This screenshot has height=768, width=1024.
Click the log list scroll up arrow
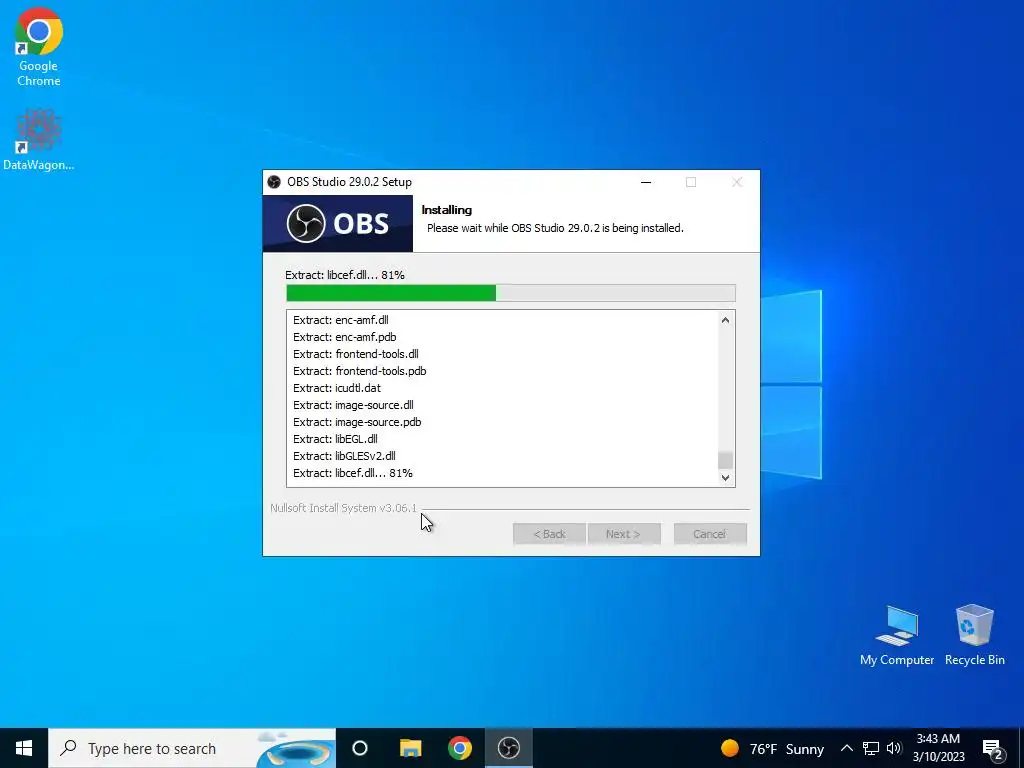(725, 320)
